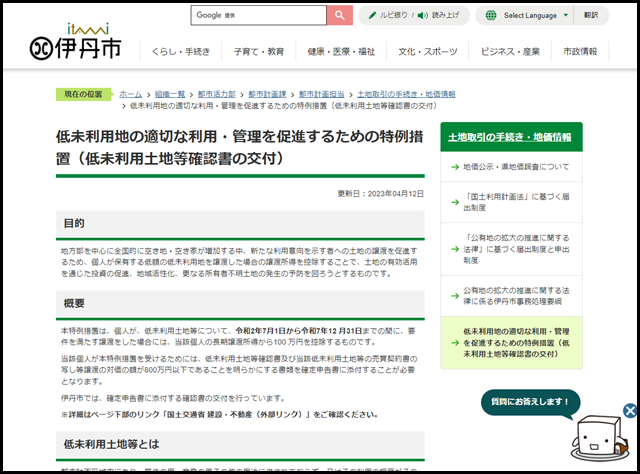
Task: Close the chatbot with the X icon
Action: click(x=630, y=410)
